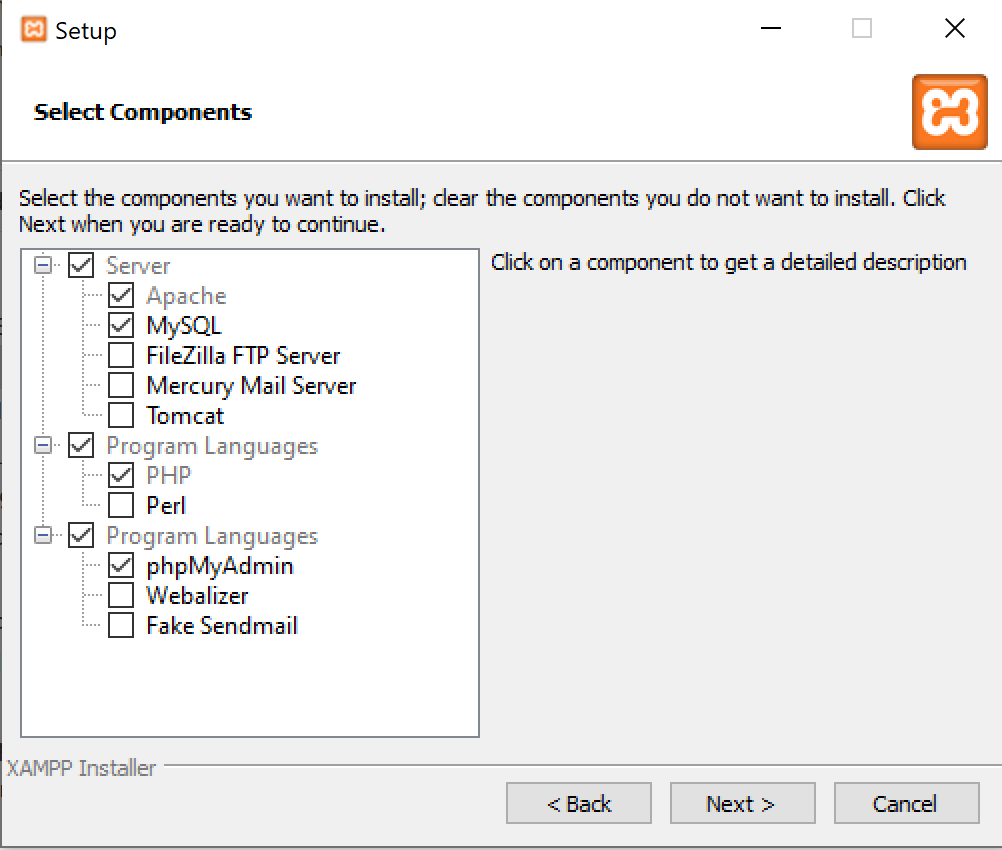Collapse the Server tree group

[42, 266]
